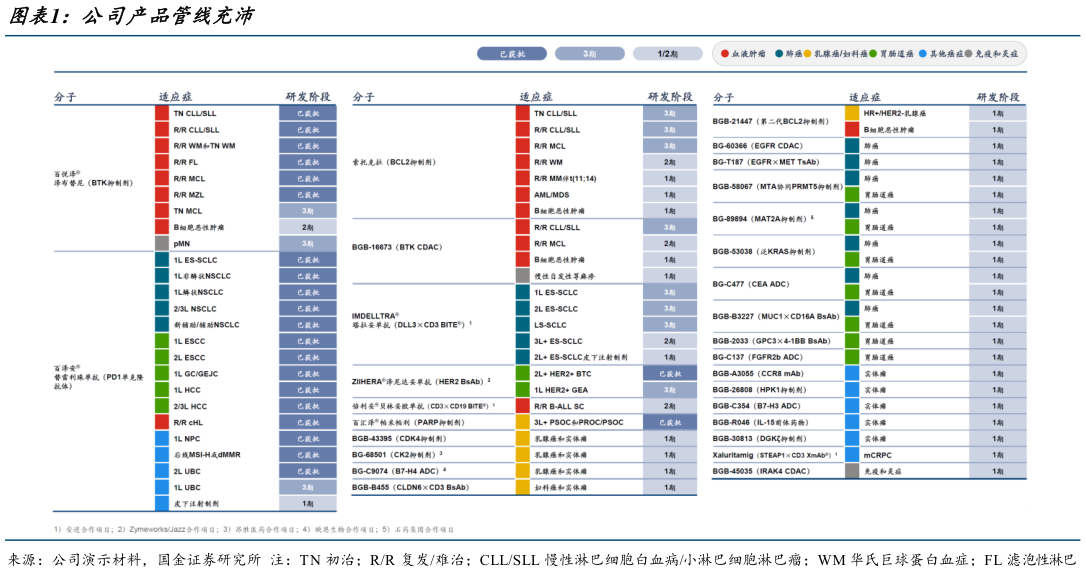The height and width of the screenshot is (573, 1086).
Task: Click the 2/3L HCC indication
Action: [x=190, y=406]
